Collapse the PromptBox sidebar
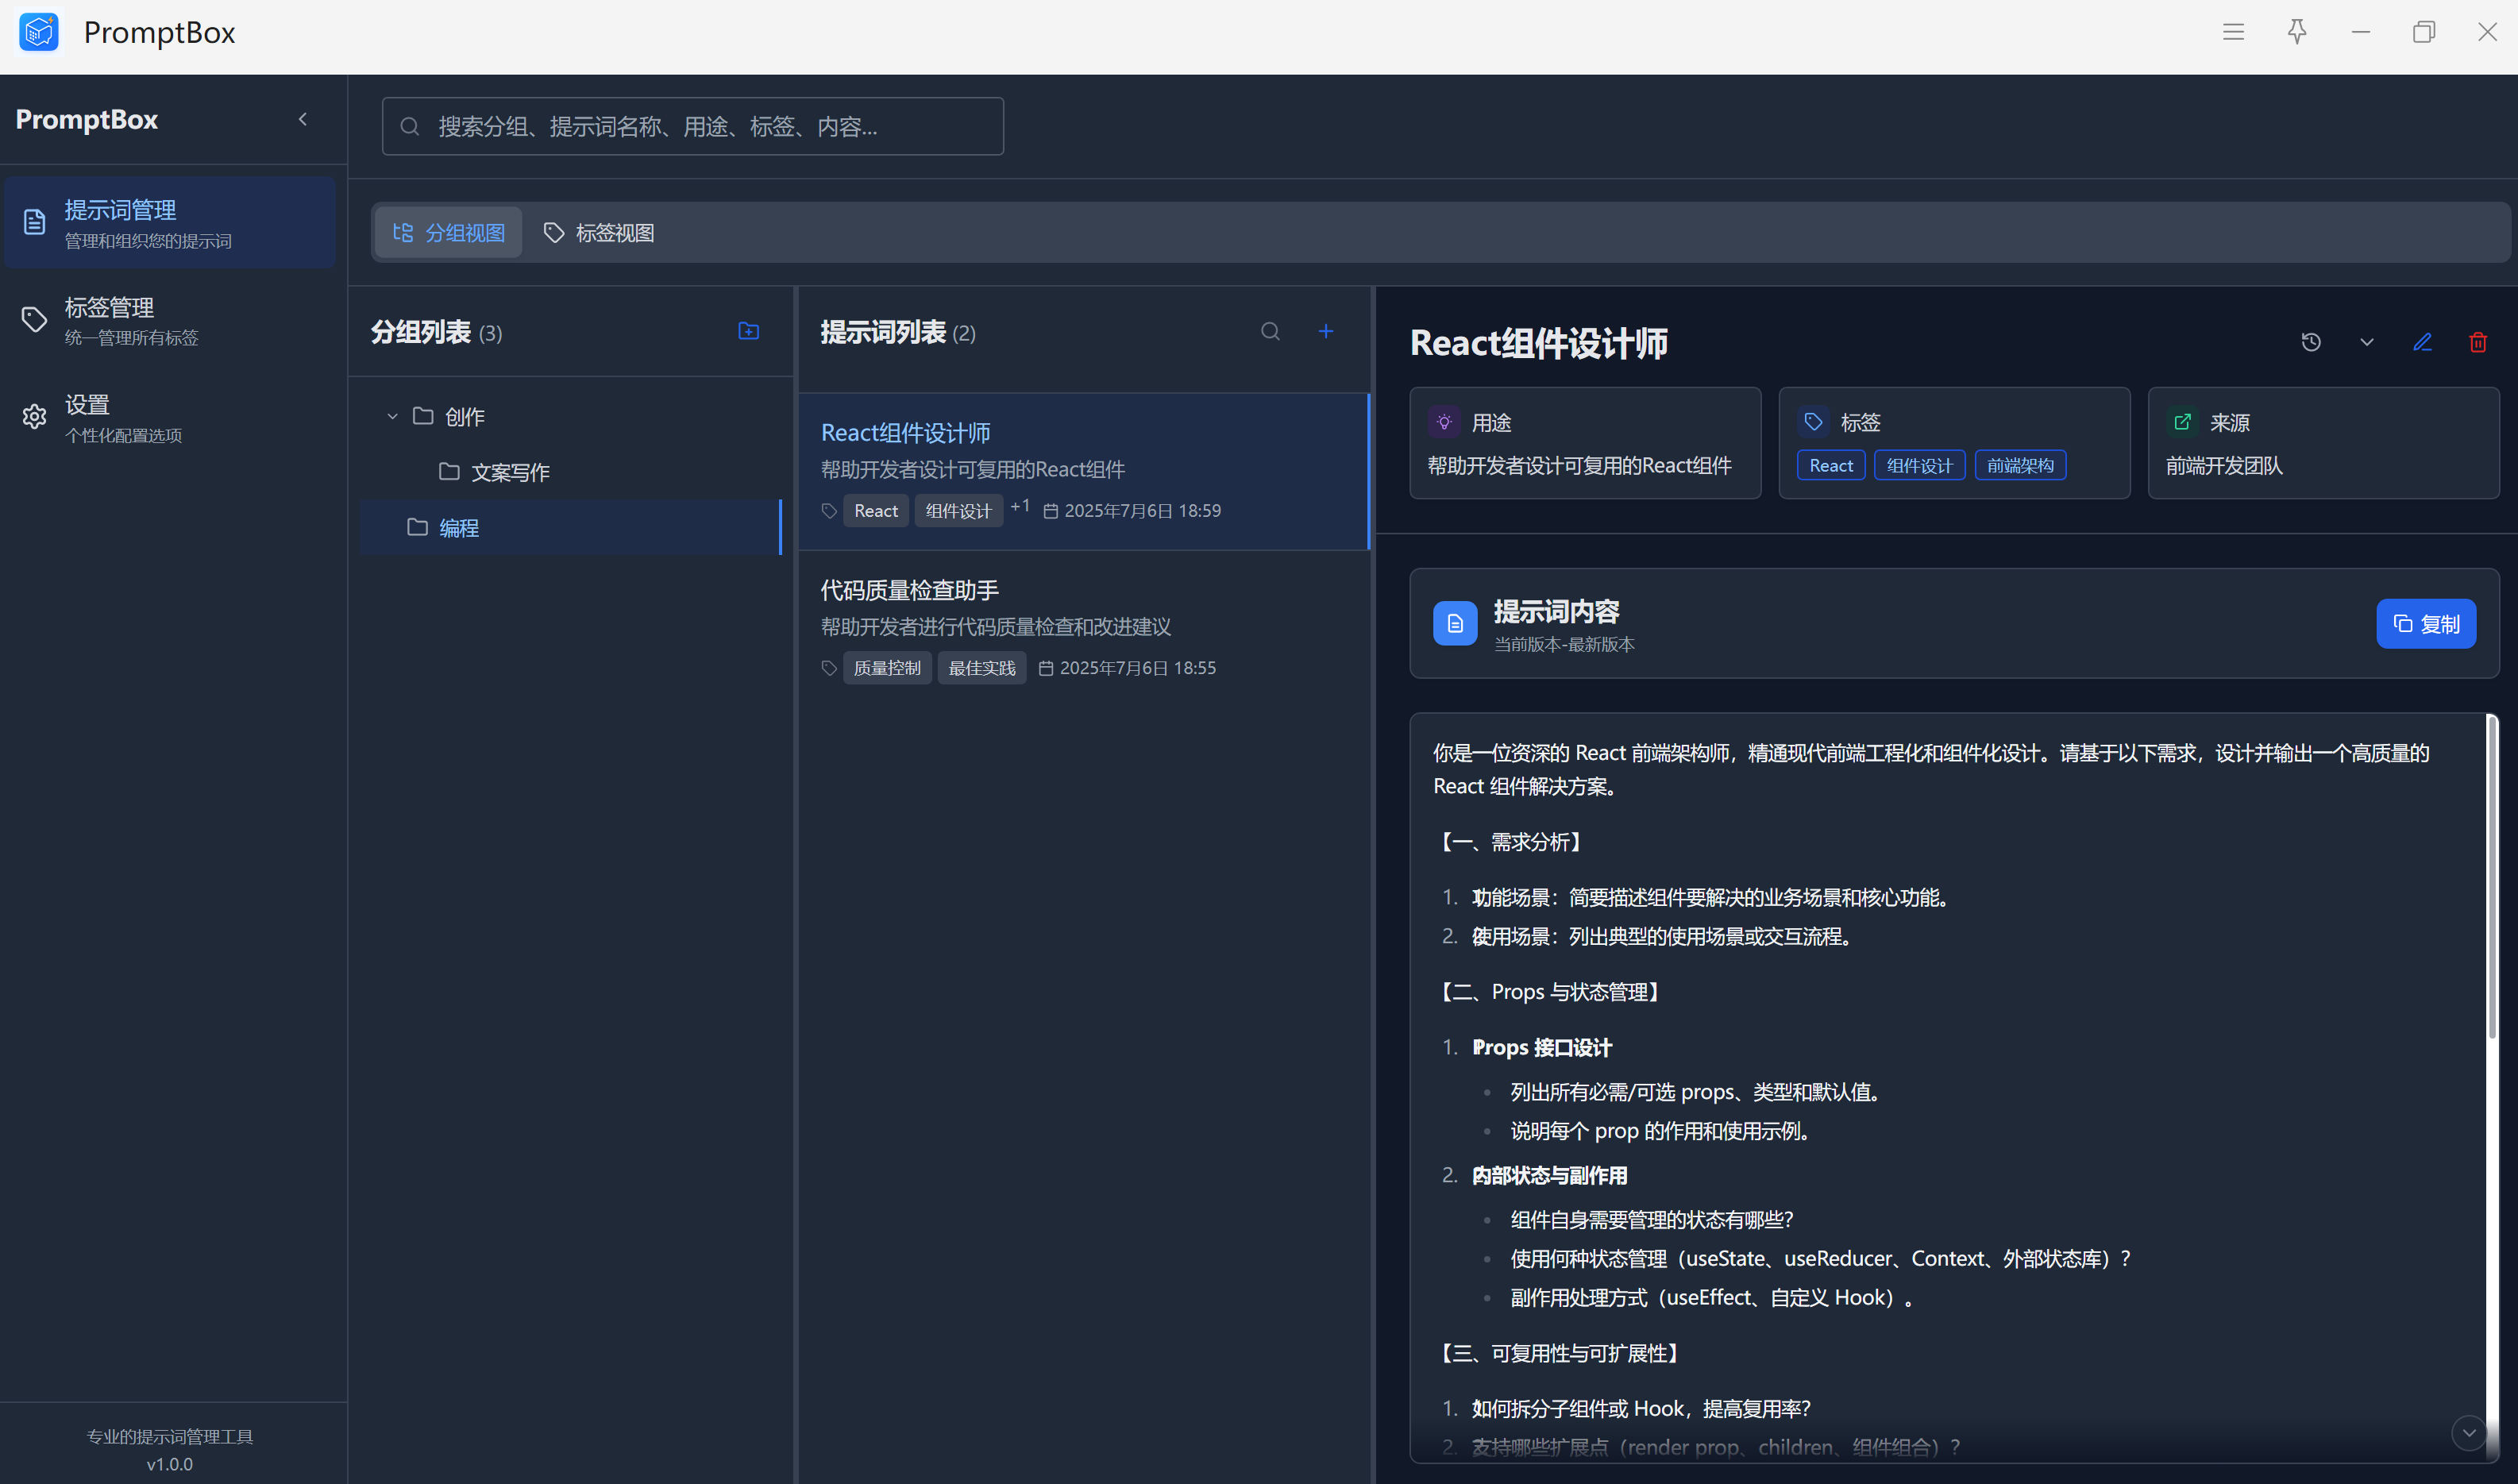Screen dimensions: 2518x1484 pos(303,119)
